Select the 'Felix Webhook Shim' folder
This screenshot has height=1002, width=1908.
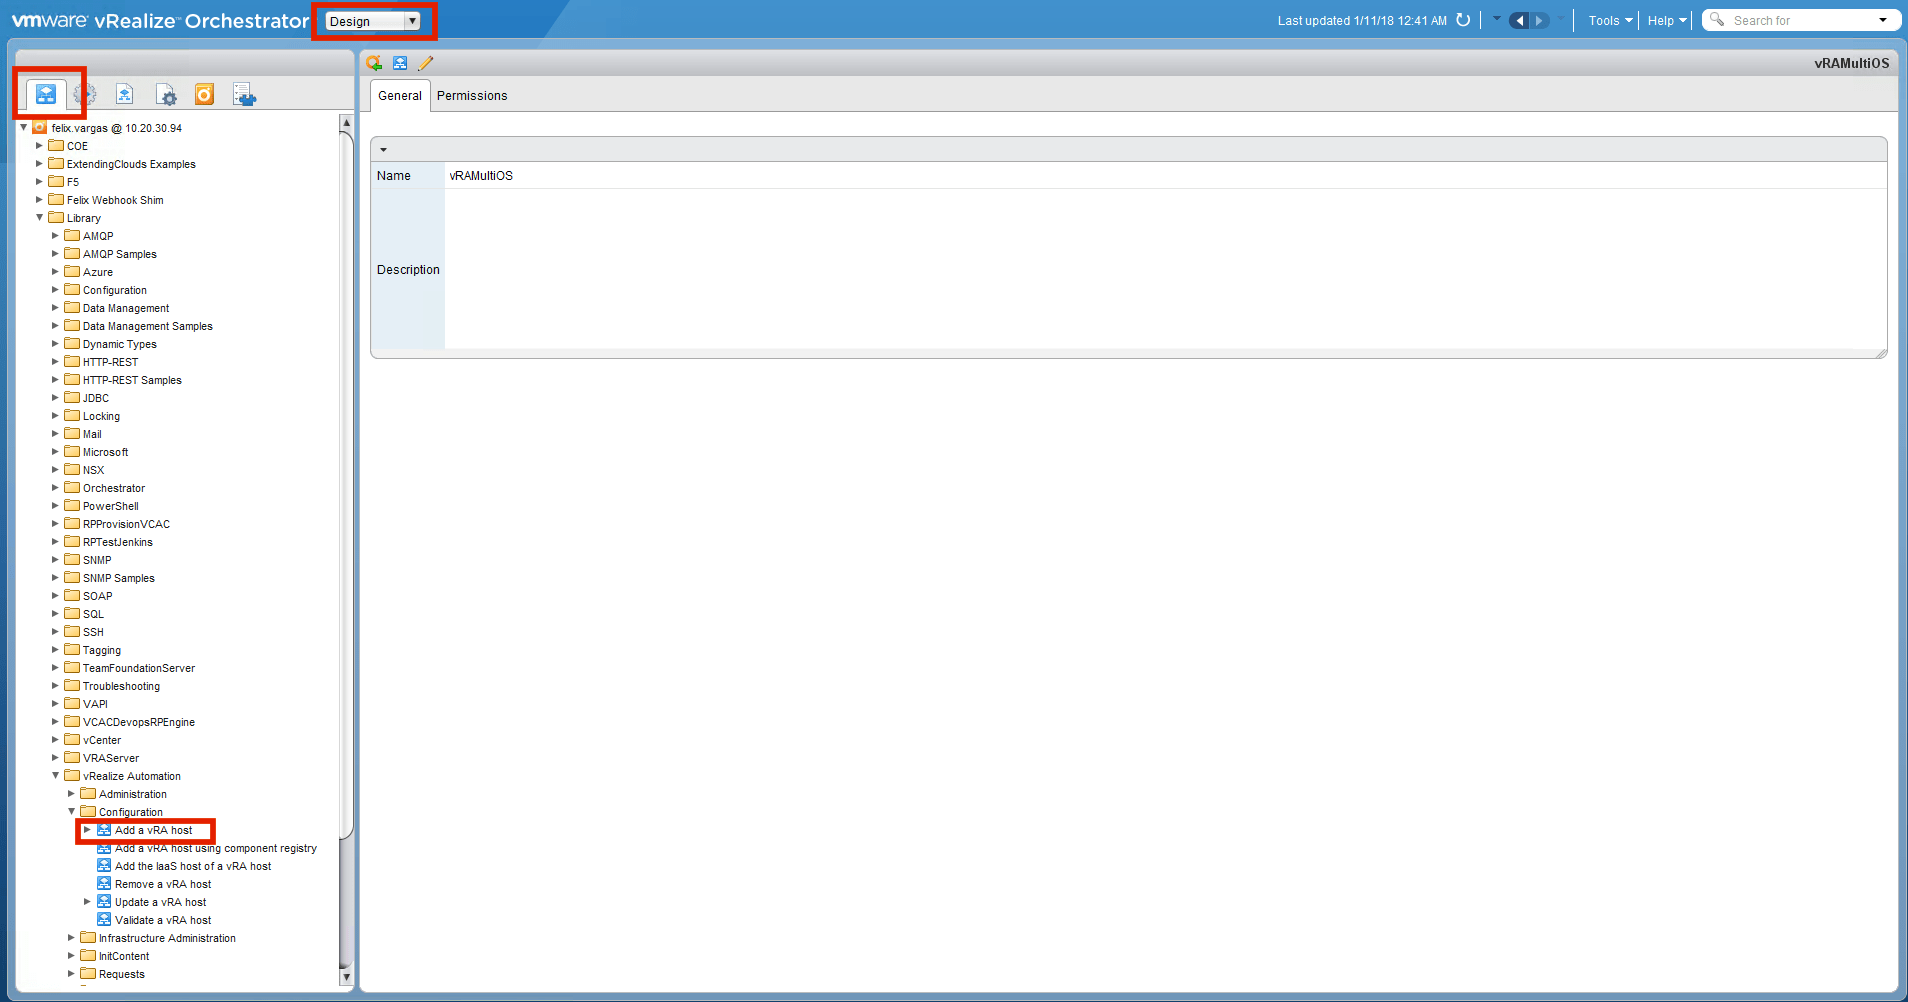[115, 200]
